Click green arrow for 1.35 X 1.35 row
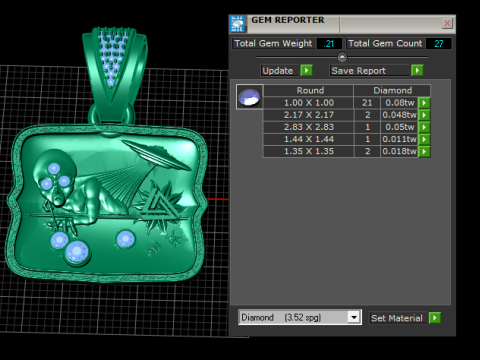Image resolution: width=480 pixels, height=360 pixels. click(x=424, y=151)
